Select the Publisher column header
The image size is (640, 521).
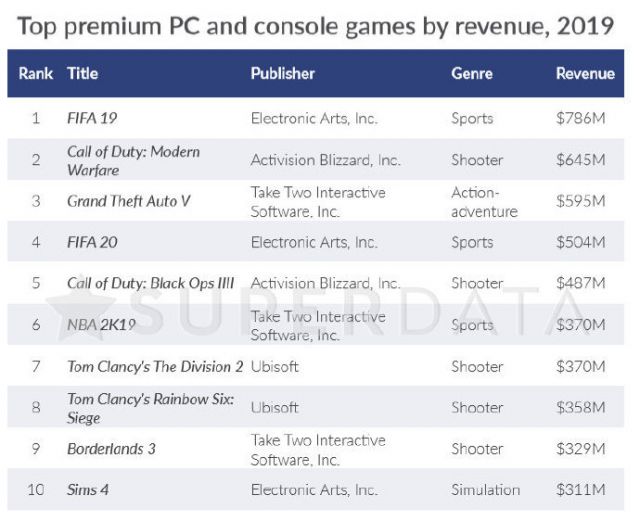click(x=283, y=74)
